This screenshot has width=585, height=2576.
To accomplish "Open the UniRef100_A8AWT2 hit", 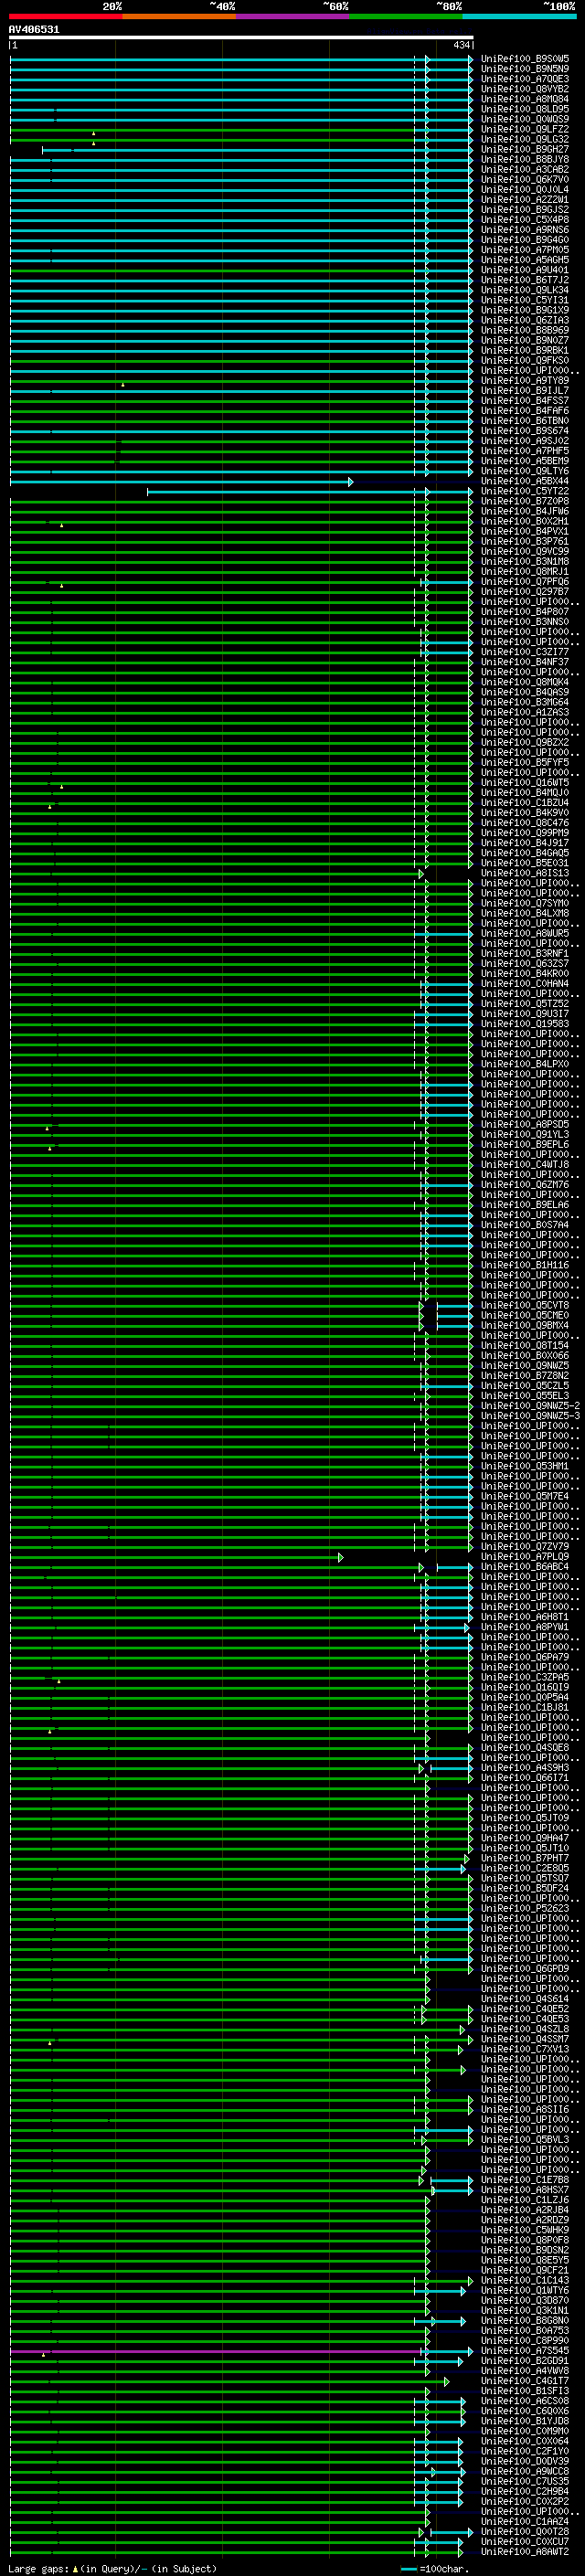I will pos(525,2552).
